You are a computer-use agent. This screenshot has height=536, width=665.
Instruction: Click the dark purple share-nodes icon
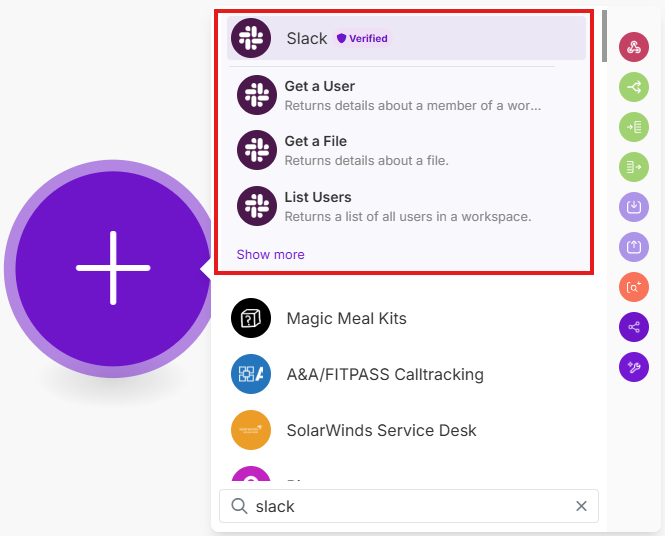click(x=634, y=327)
